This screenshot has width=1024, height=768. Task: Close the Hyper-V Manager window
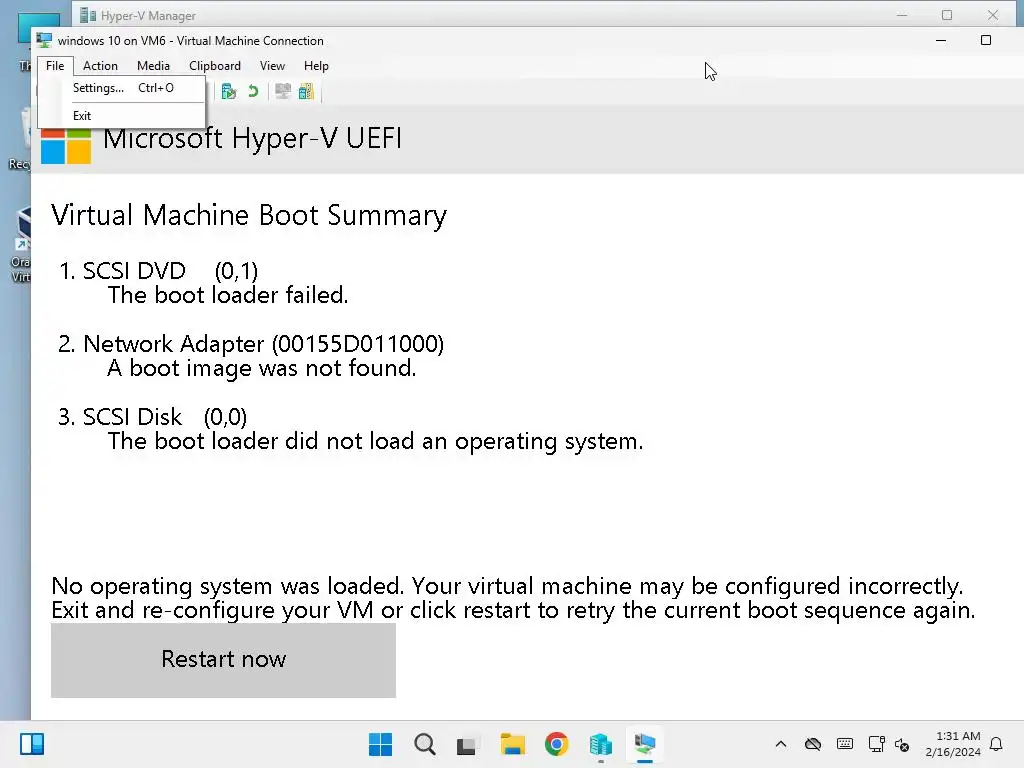tap(993, 14)
